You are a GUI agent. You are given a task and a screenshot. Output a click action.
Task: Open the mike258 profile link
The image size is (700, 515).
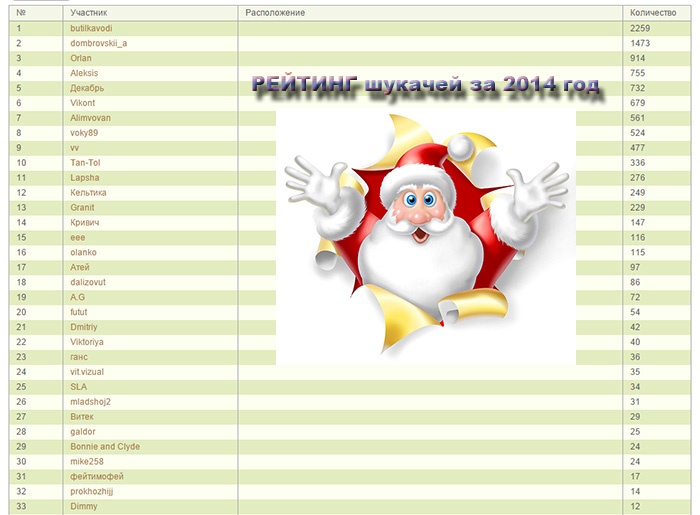tap(87, 462)
